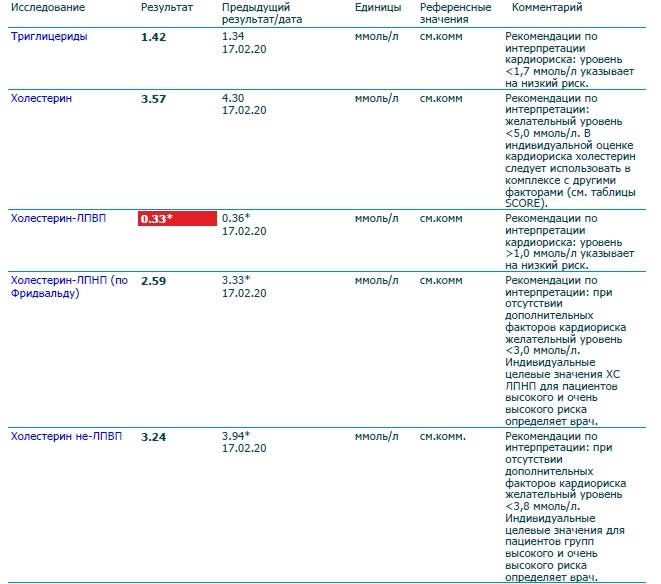Click the Исследование column header
661x584 pixels.
click(48, 8)
